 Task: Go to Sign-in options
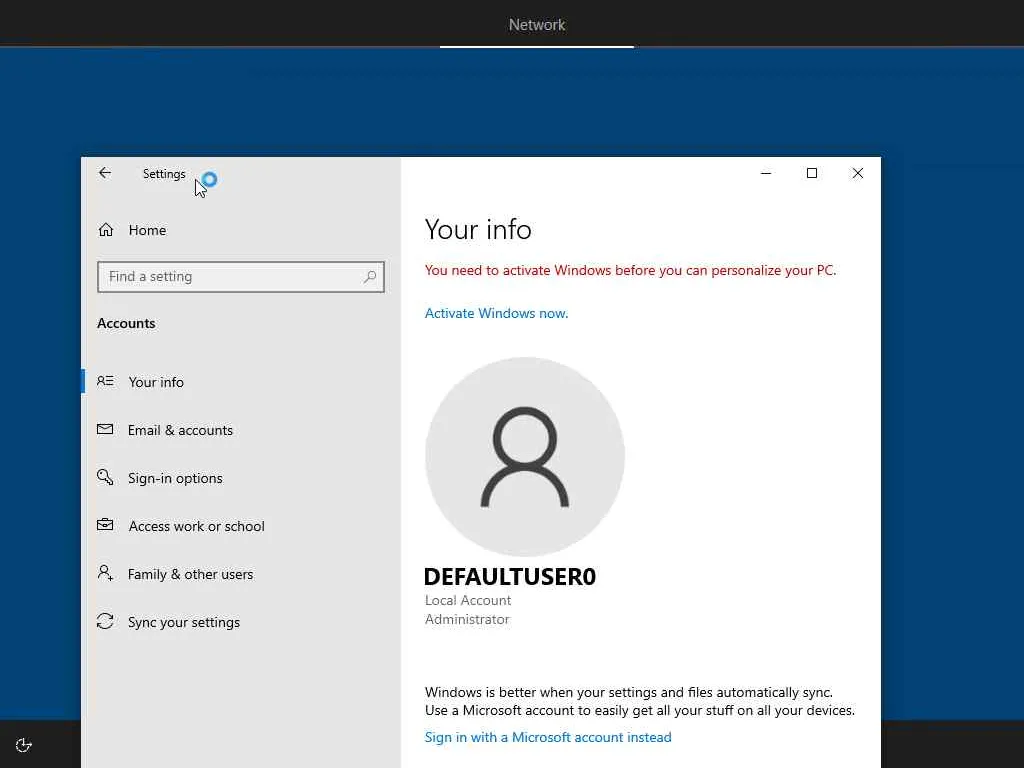[241, 478]
